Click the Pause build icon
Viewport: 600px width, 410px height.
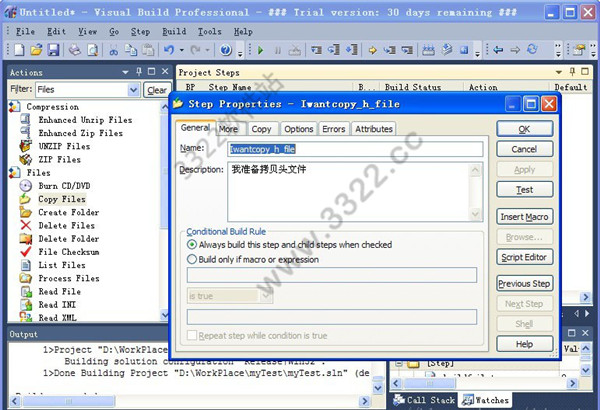[x=278, y=50]
